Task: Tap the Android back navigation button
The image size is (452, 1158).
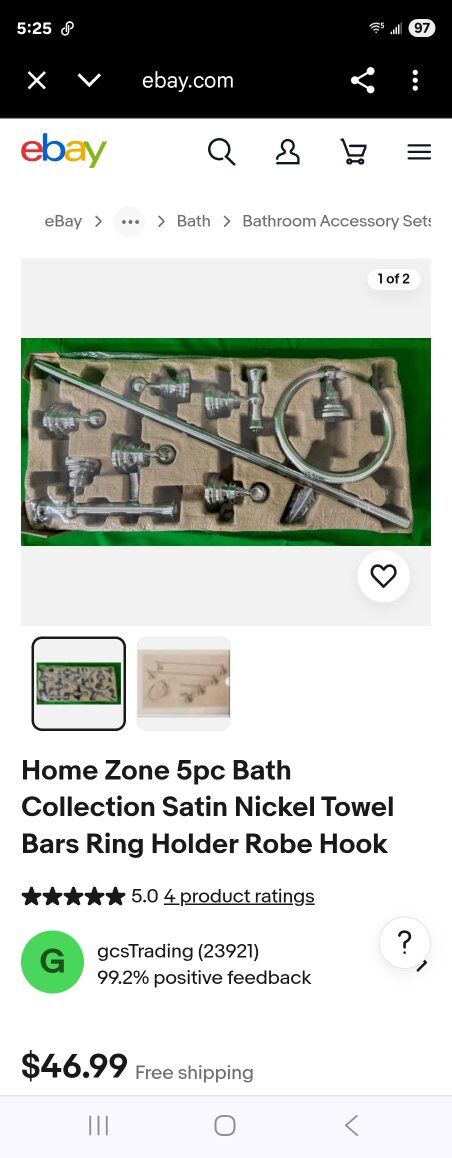Action: click(352, 1126)
